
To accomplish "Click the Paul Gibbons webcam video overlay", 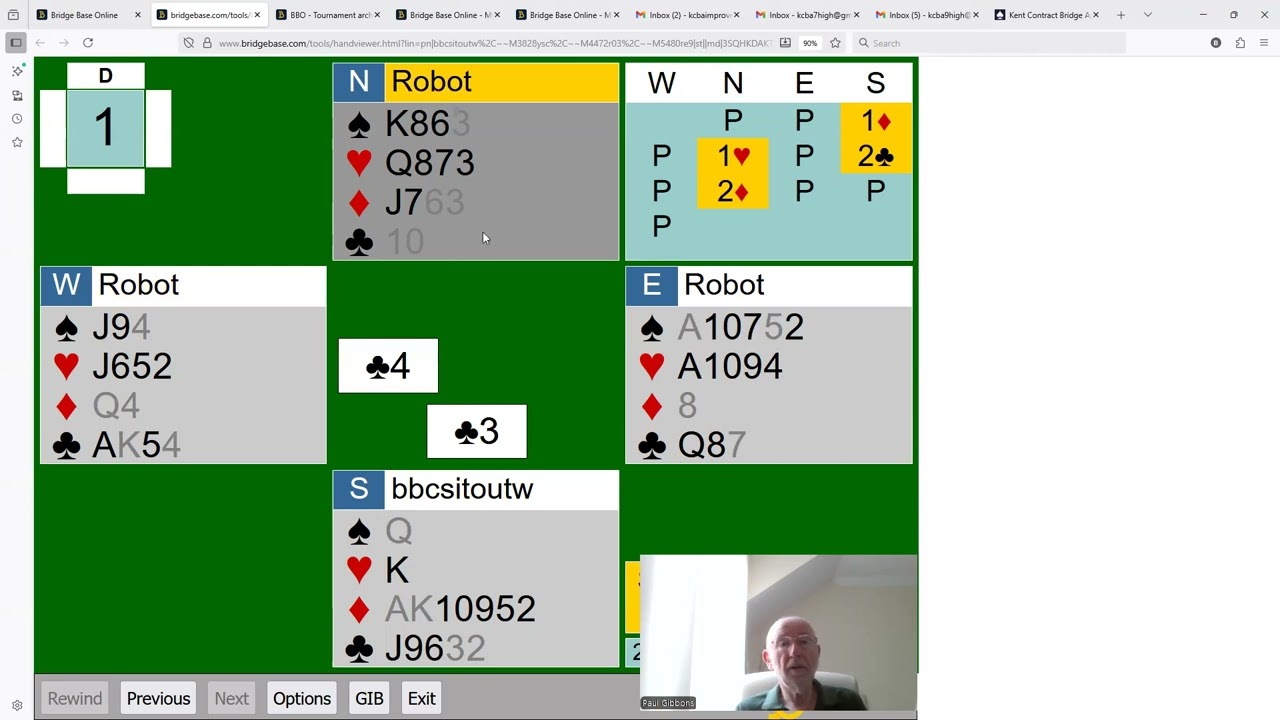I will click(x=778, y=635).
